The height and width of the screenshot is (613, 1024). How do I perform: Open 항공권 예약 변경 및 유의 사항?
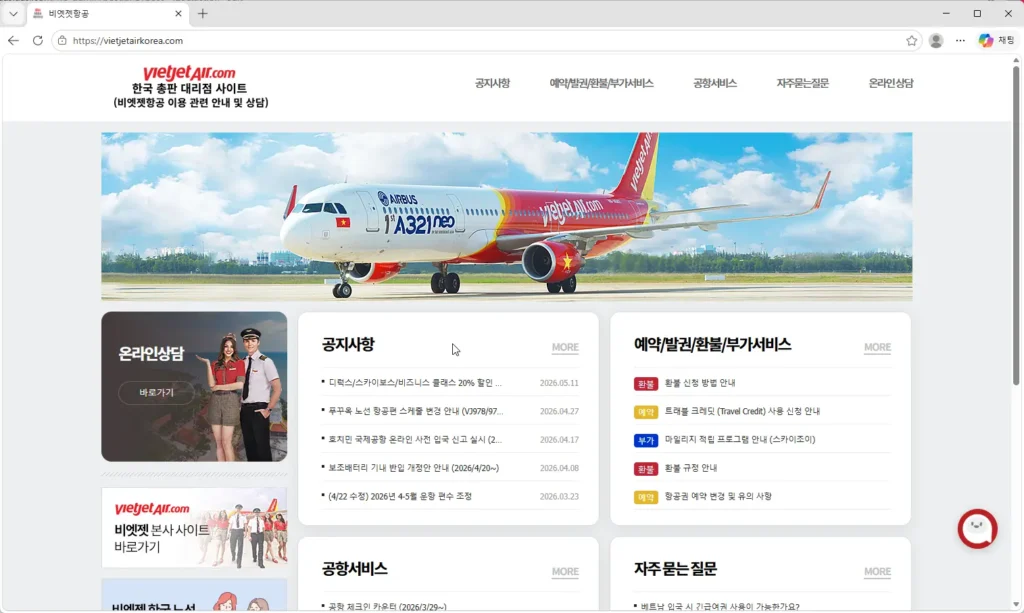click(x=718, y=496)
